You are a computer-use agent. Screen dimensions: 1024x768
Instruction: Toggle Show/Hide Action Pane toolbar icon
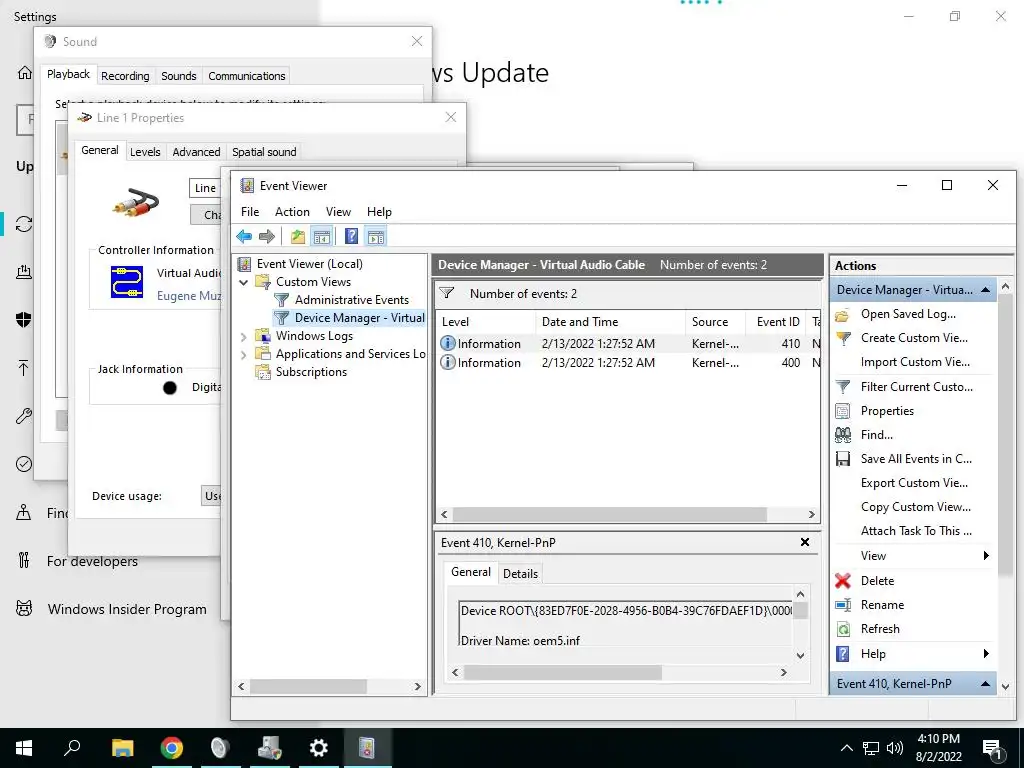click(376, 236)
